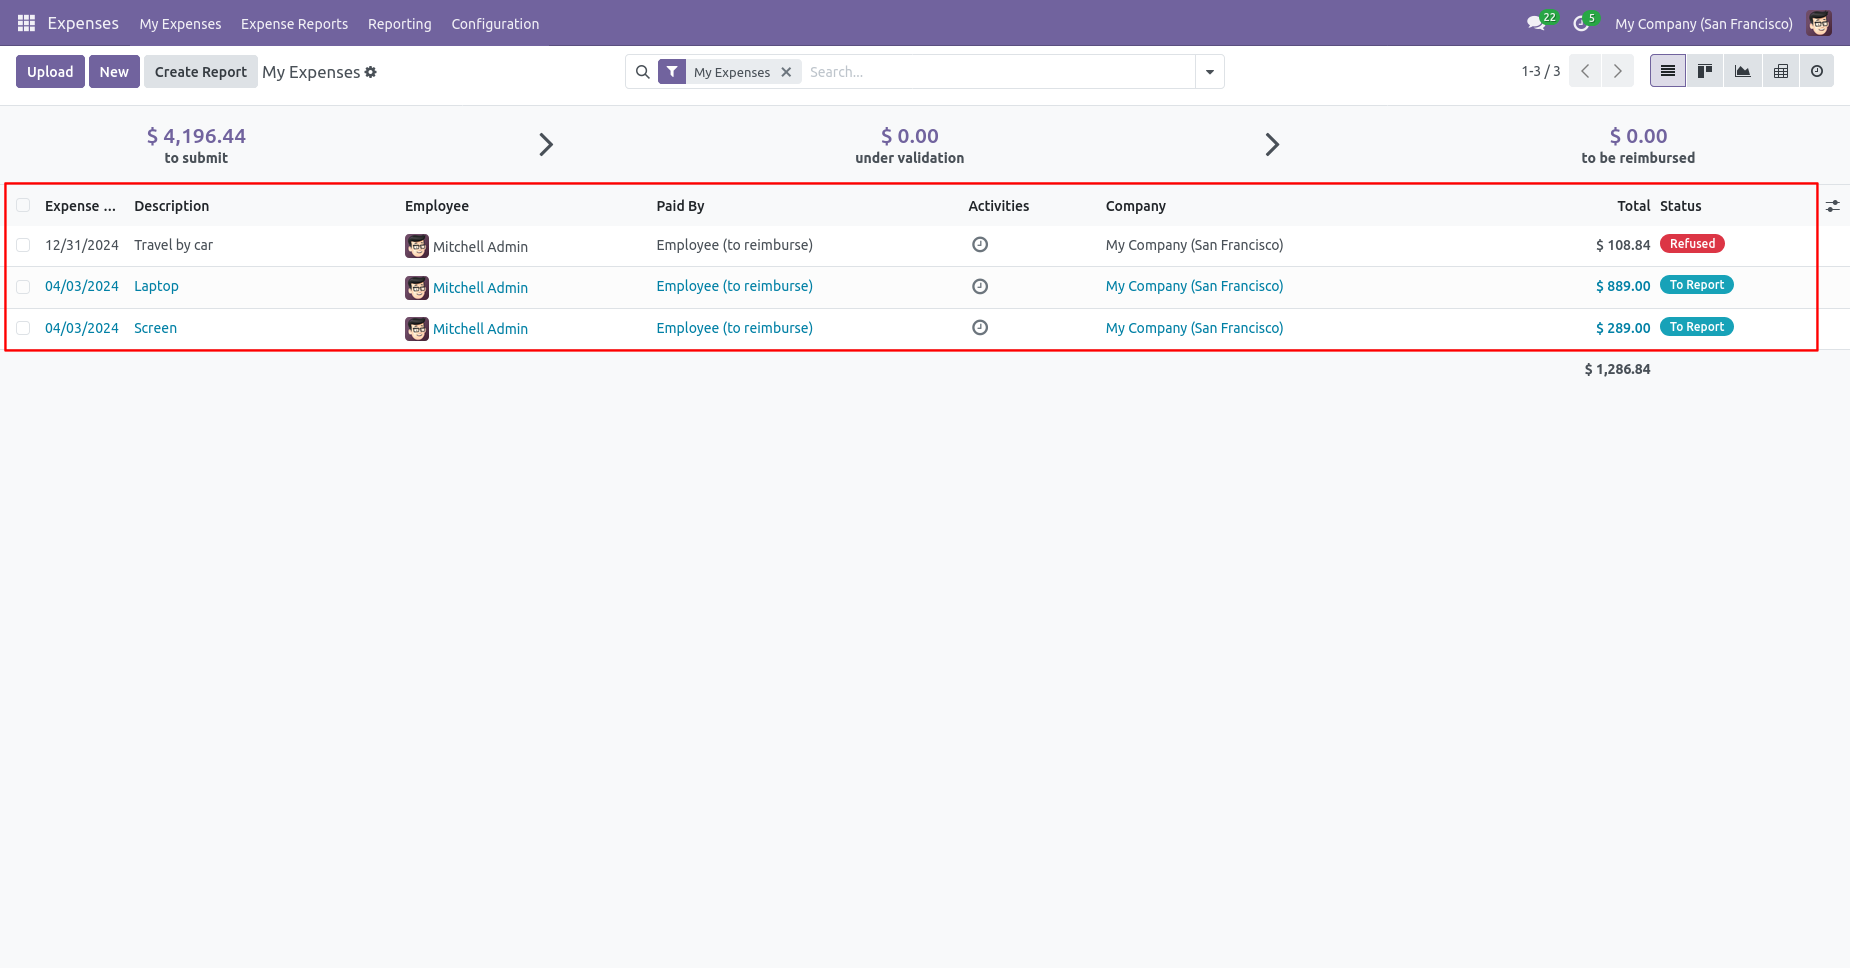The image size is (1850, 968).
Task: Open activity clock for Travel by car
Action: coord(980,245)
